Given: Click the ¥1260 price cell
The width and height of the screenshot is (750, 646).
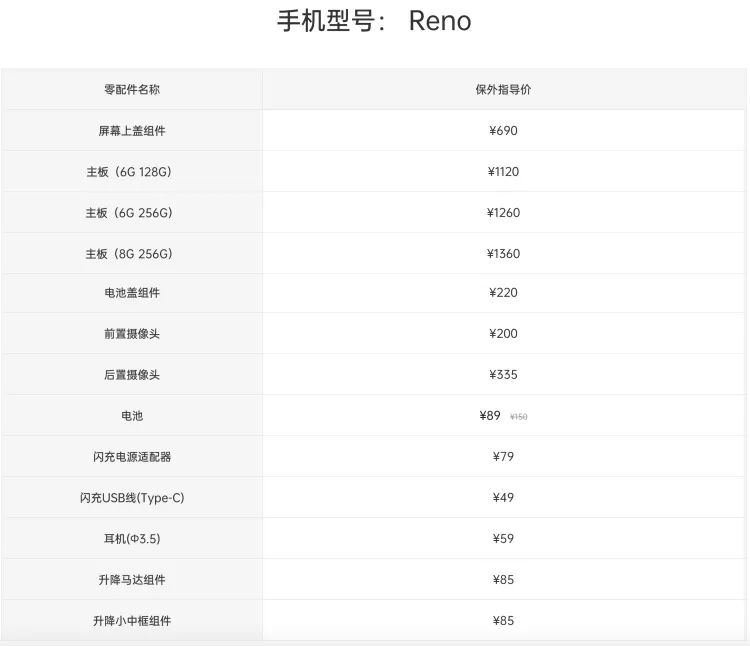Looking at the screenshot, I should pyautogui.click(x=503, y=213).
